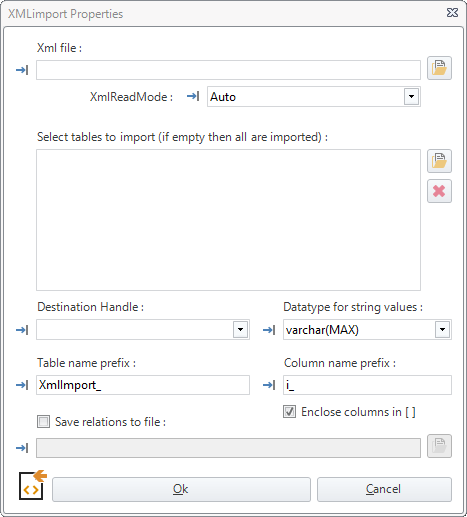Click variable arrow next to XmlReadMode
467x517 pixels.
[193, 96]
